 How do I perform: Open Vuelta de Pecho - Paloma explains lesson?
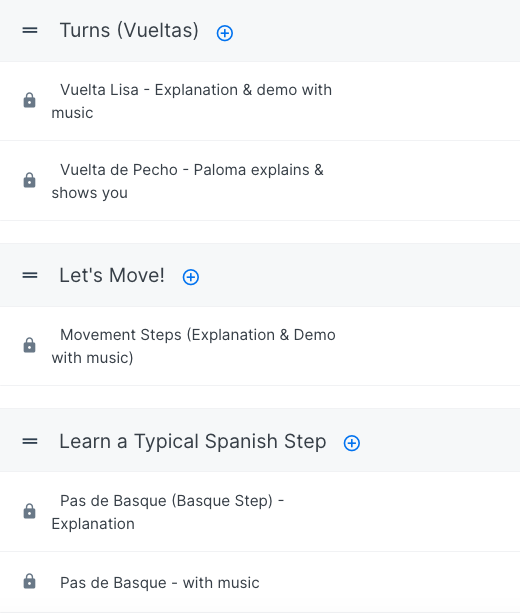click(188, 181)
